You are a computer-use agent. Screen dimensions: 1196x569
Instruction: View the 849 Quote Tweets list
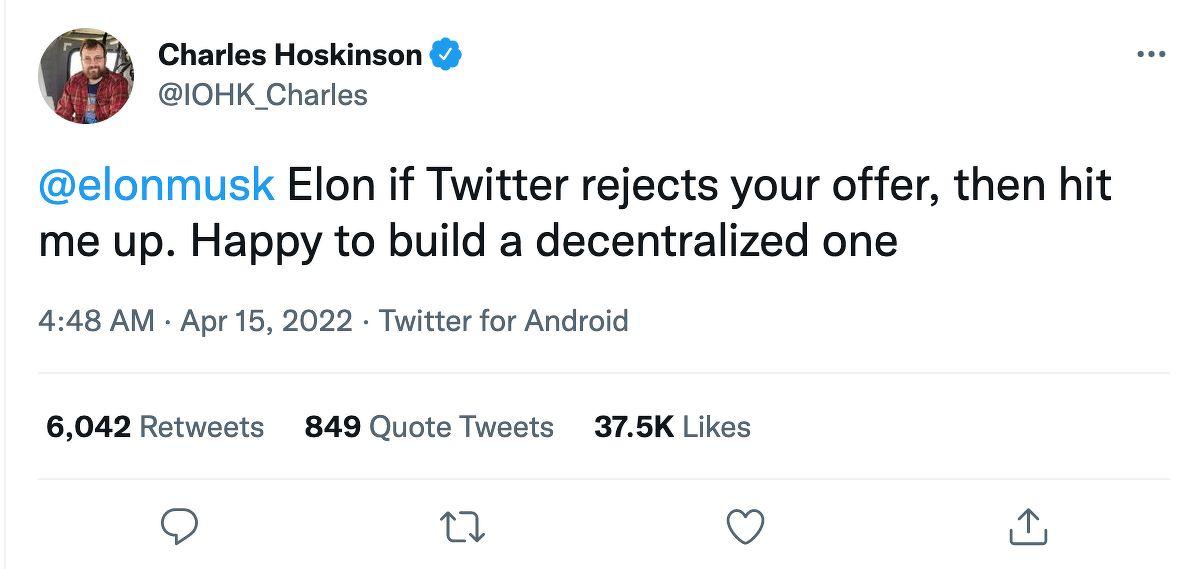coord(428,427)
